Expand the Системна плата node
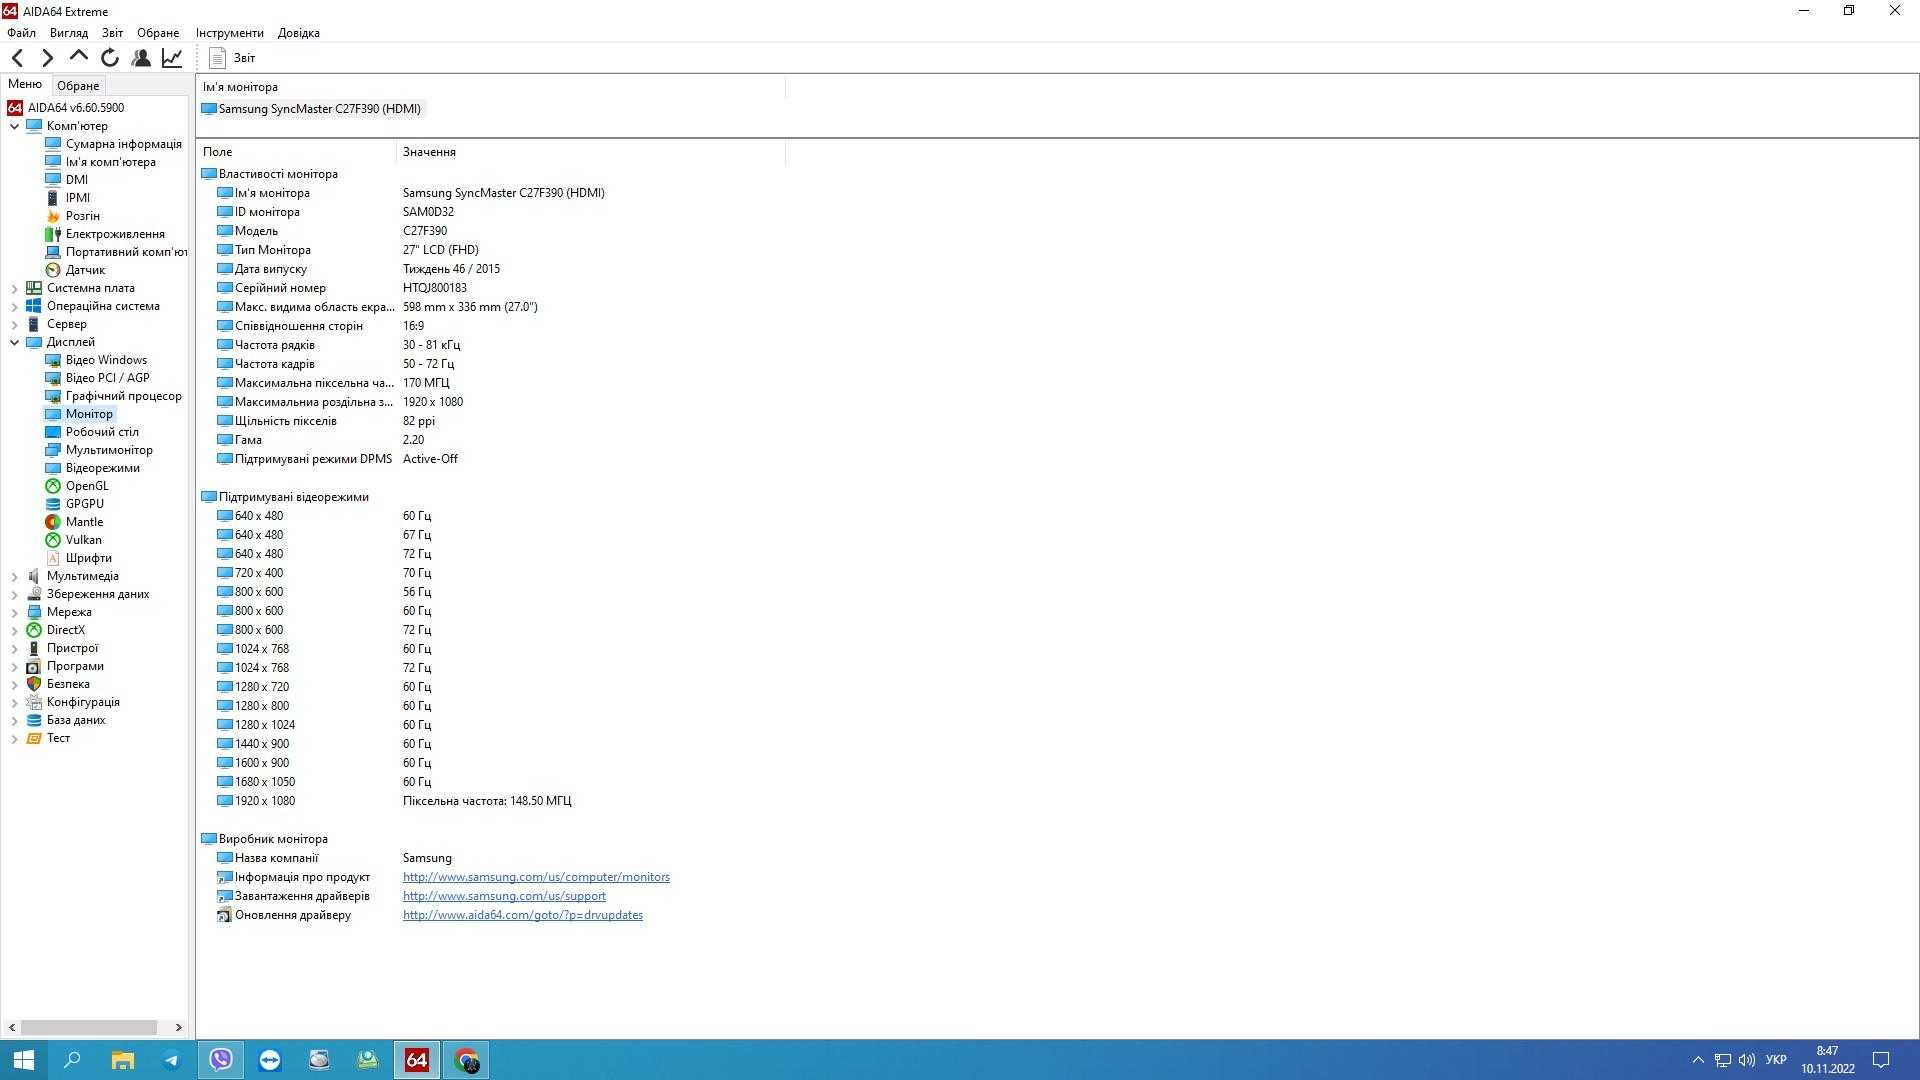Image resolution: width=1920 pixels, height=1080 pixels. (x=15, y=288)
